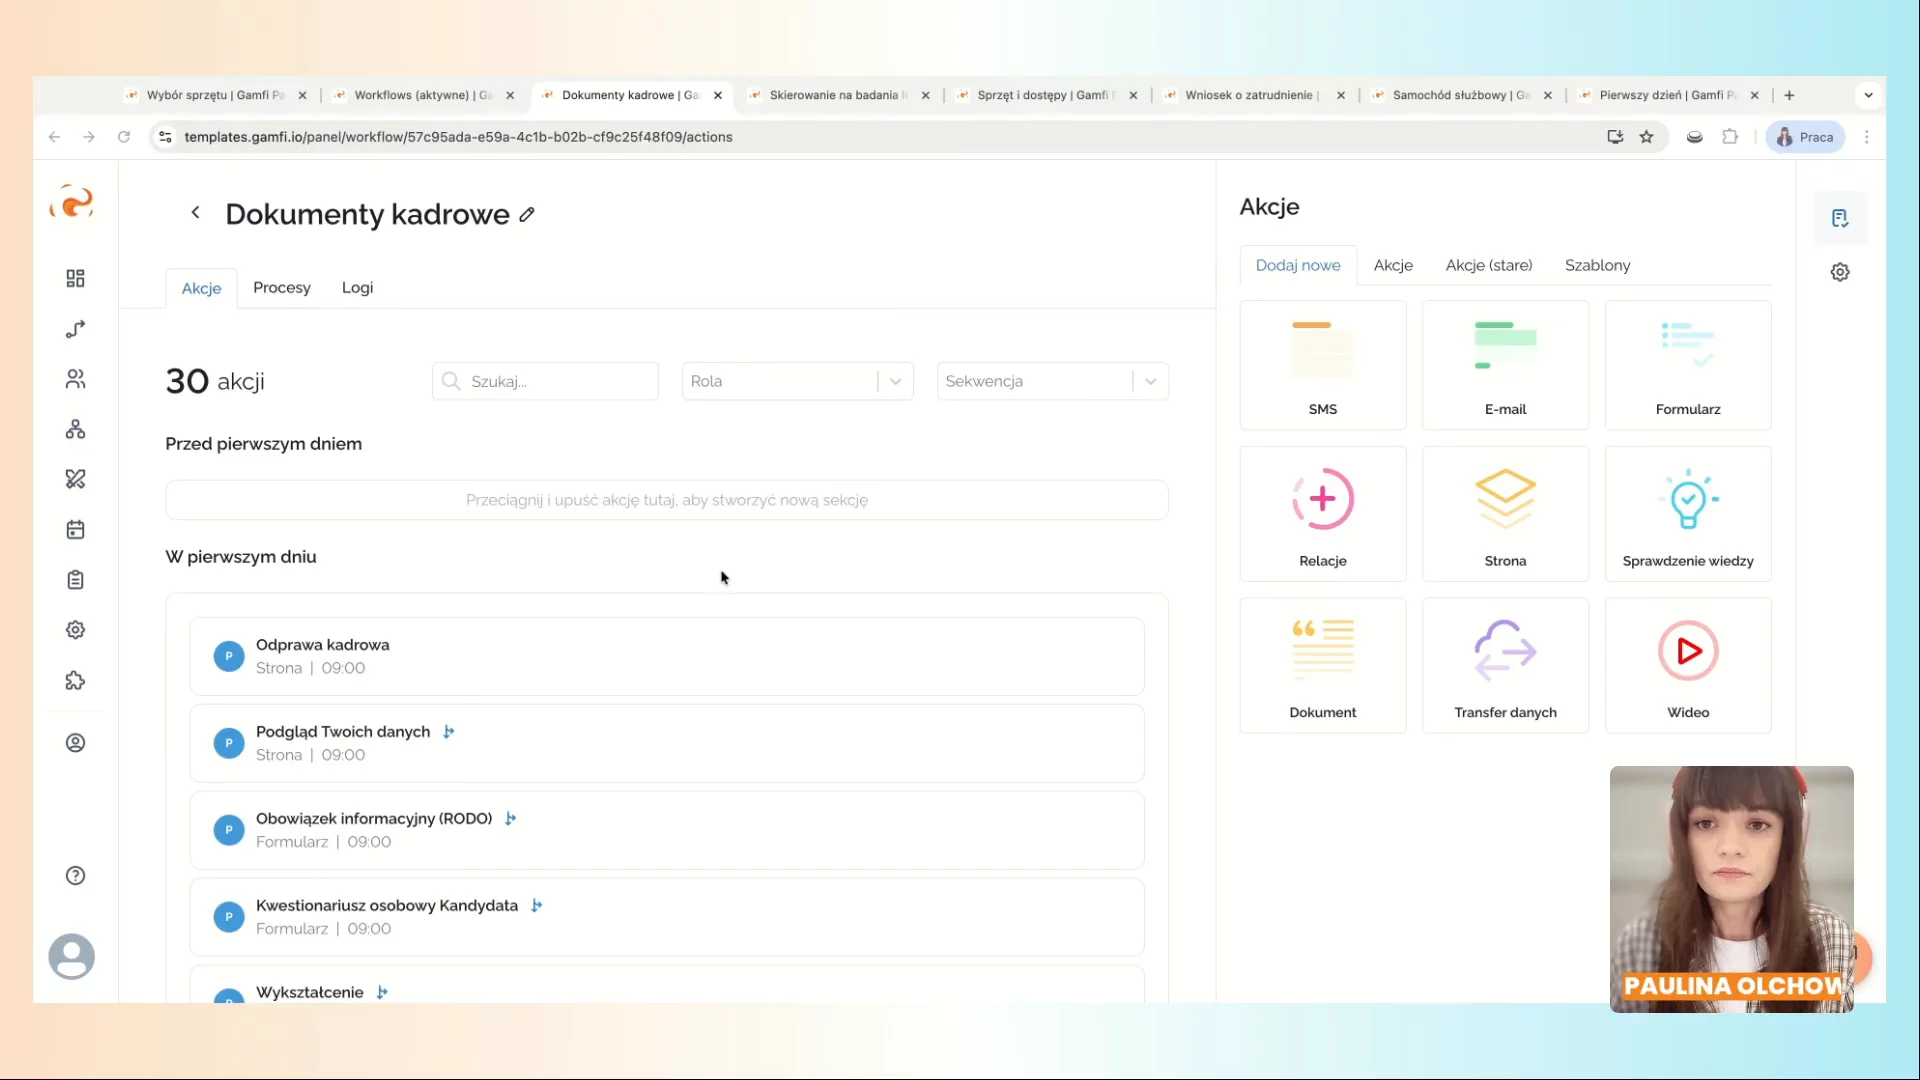Open the calendar icon in sidebar

pos(75,530)
